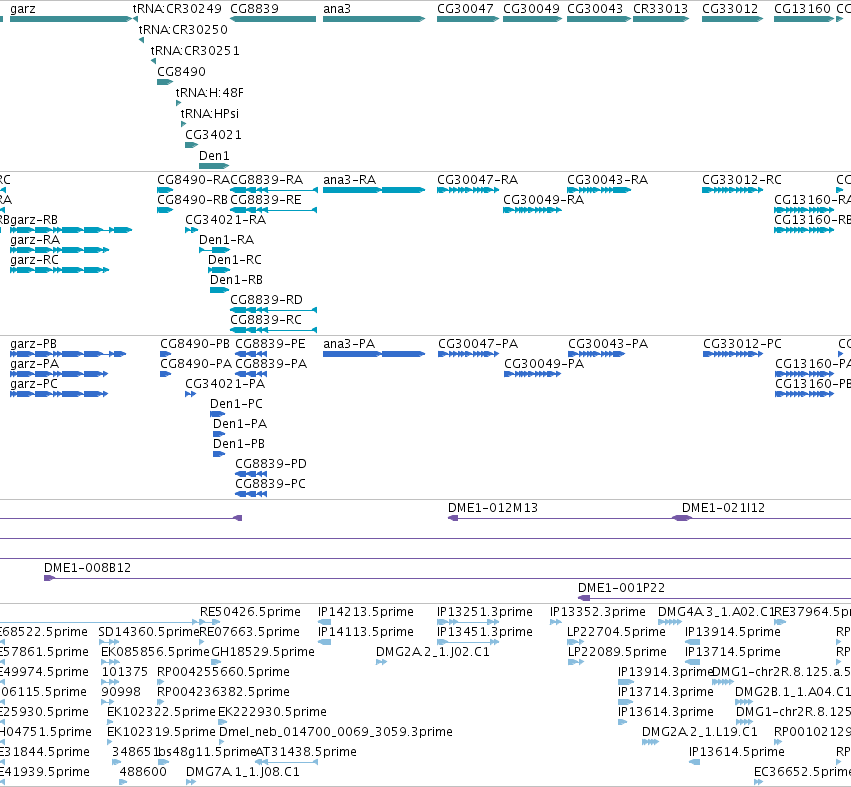
Task: Click the AT31438.5prime EST label
Action: point(306,752)
